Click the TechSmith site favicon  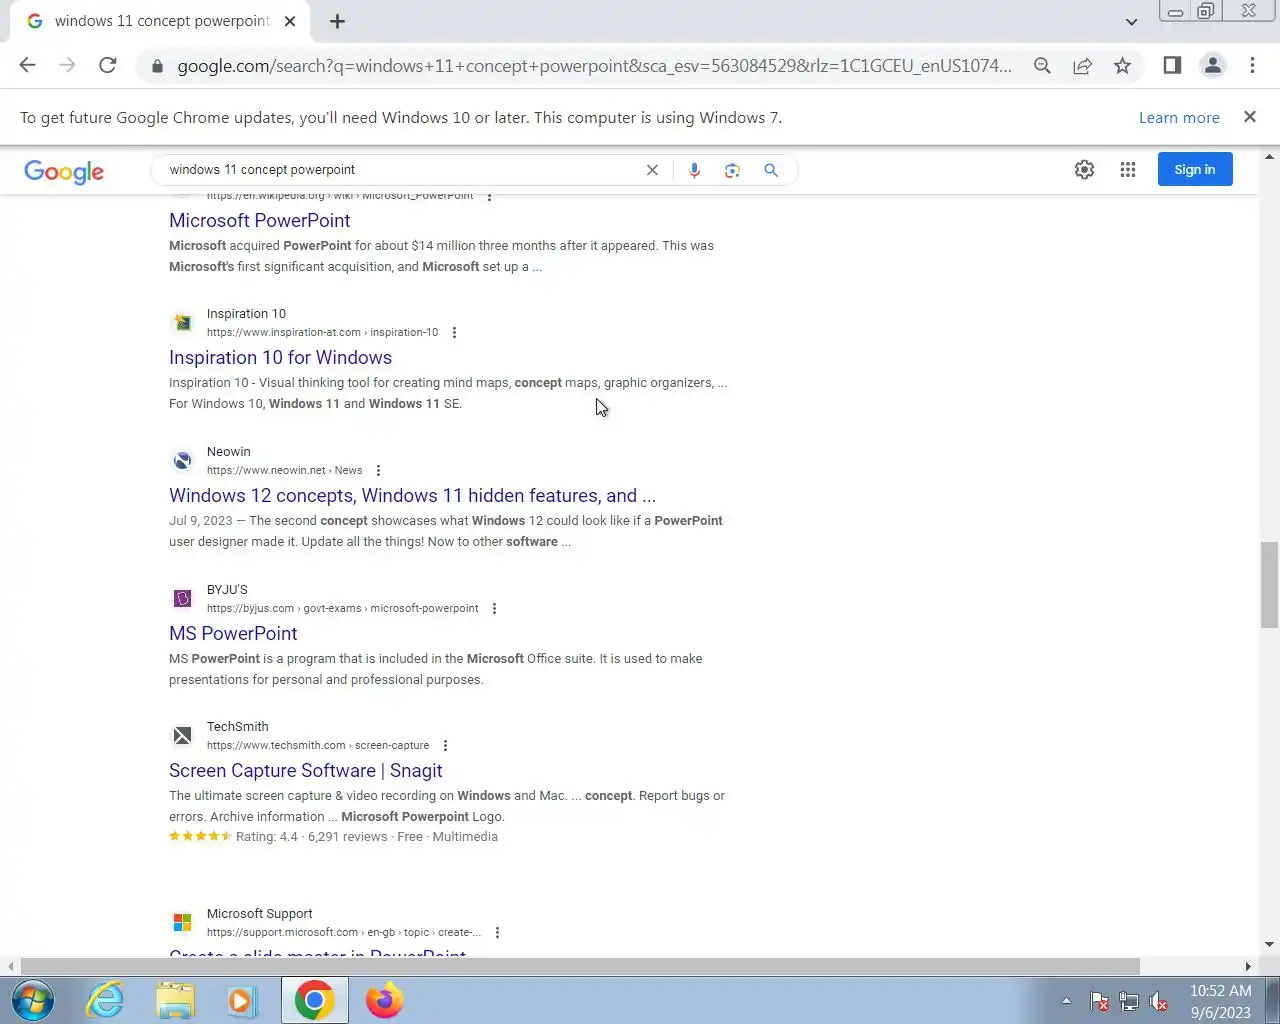click(182, 735)
